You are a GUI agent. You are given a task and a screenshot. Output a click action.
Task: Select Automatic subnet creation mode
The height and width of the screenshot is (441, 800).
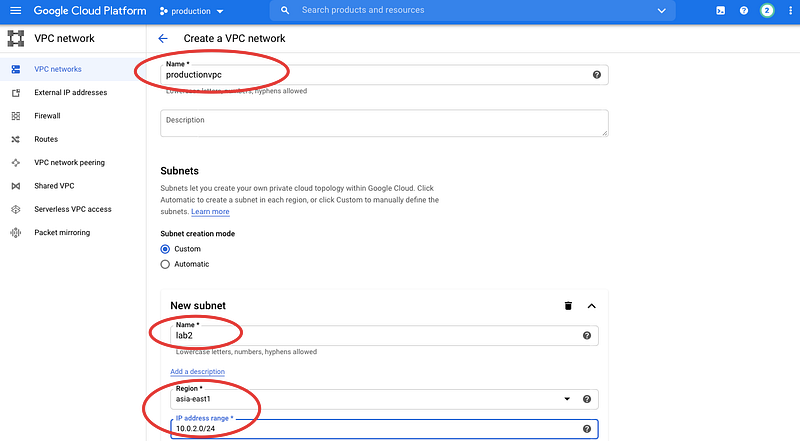pos(166,264)
